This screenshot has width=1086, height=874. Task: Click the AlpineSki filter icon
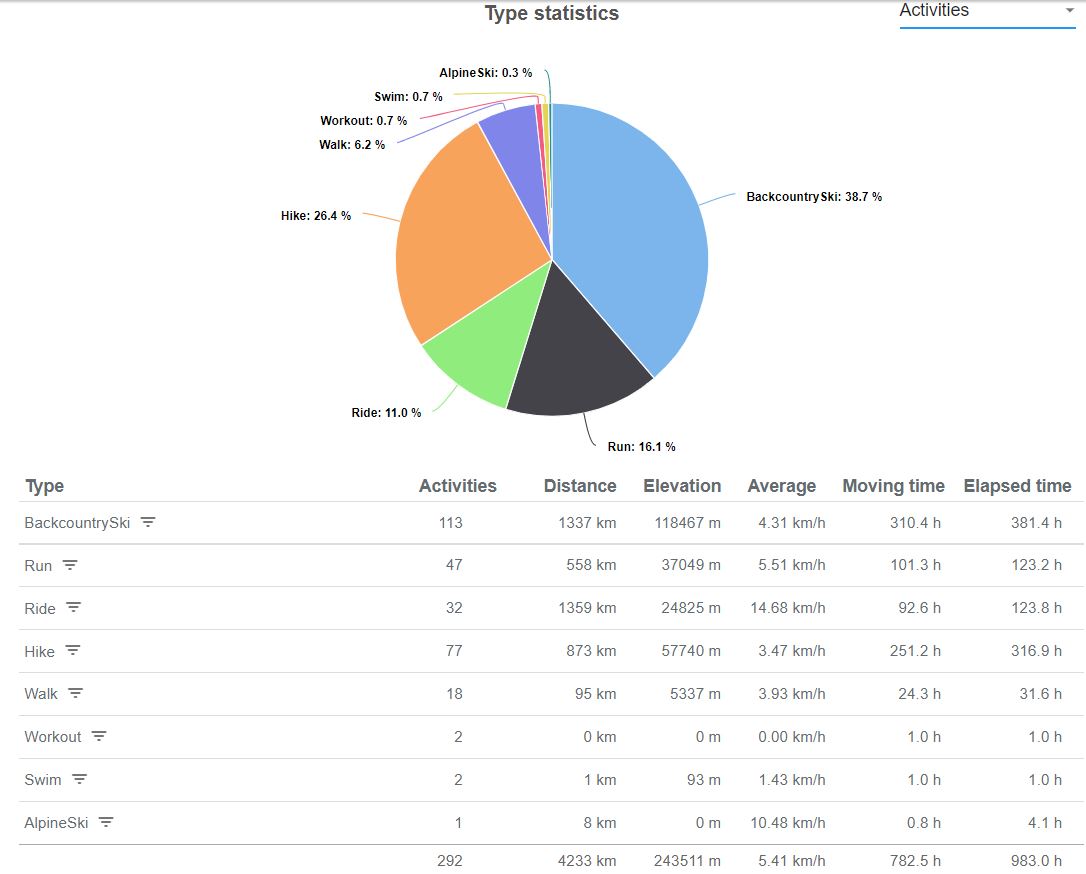[106, 823]
